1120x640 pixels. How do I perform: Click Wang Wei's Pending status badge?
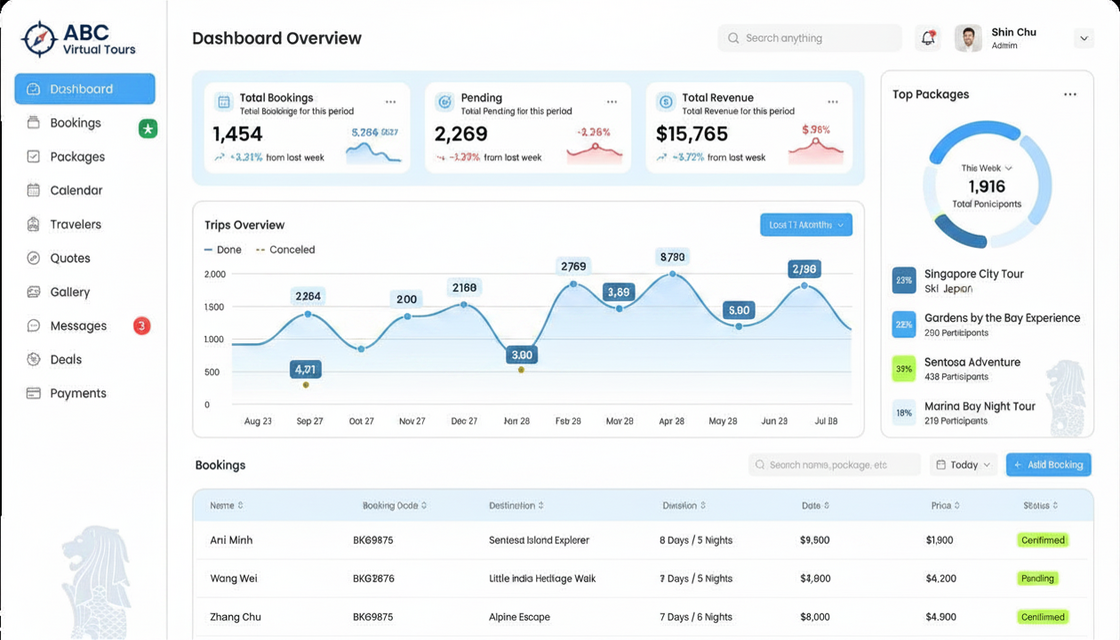coord(1037,579)
